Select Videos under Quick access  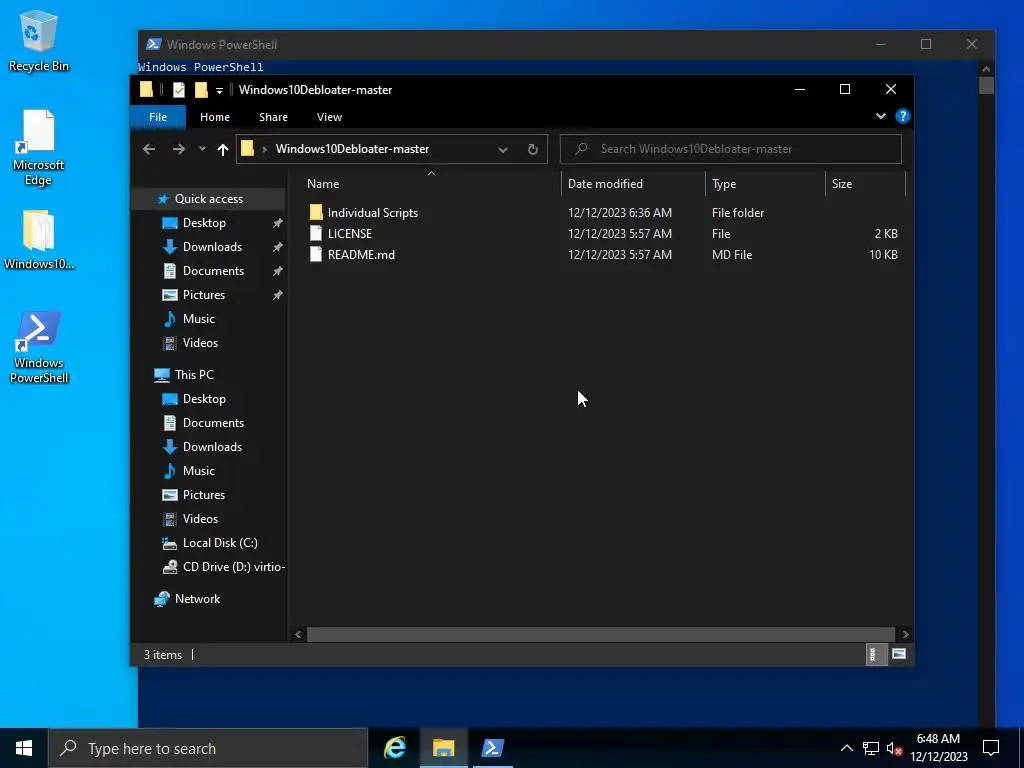click(200, 343)
